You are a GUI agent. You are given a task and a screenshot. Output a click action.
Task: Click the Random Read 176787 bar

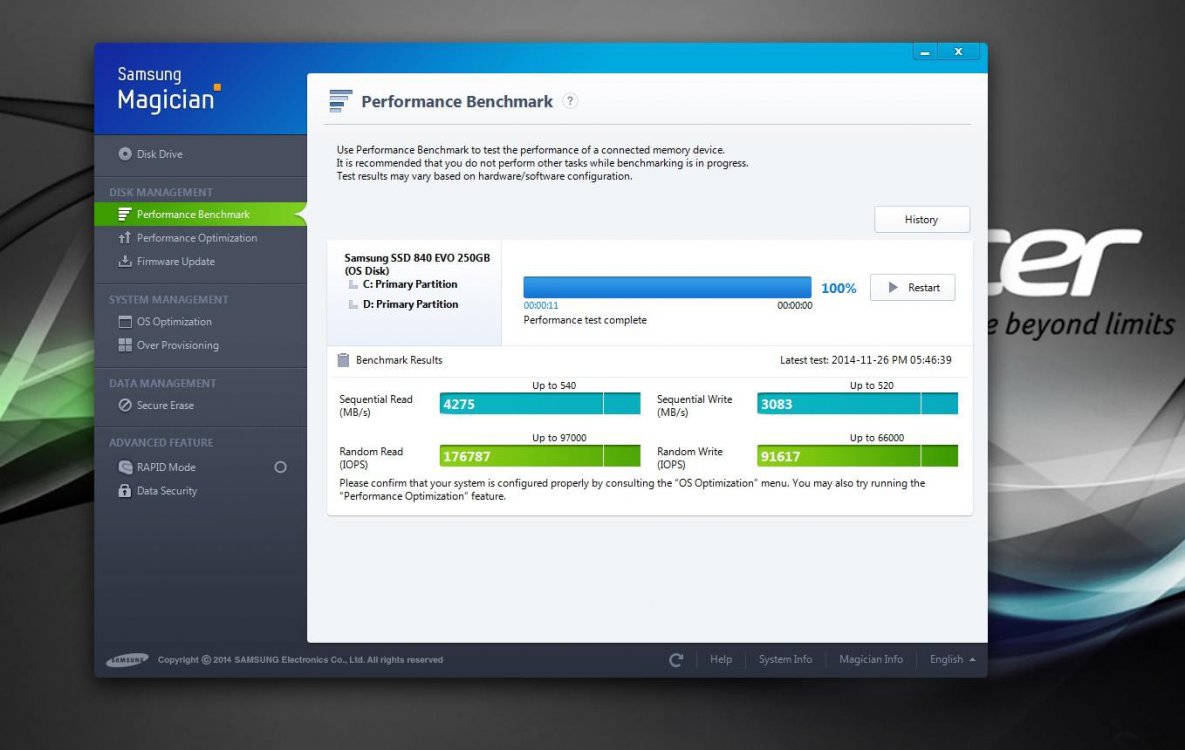click(x=540, y=456)
